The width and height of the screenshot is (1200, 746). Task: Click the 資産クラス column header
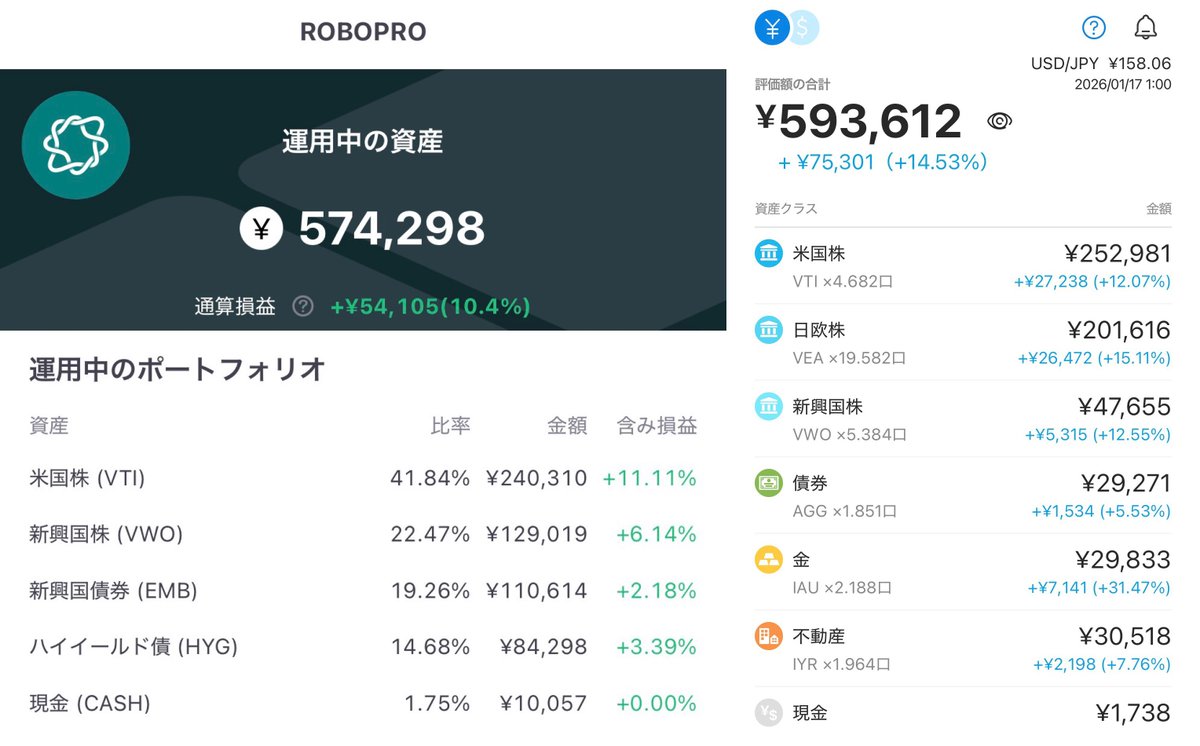click(x=786, y=209)
